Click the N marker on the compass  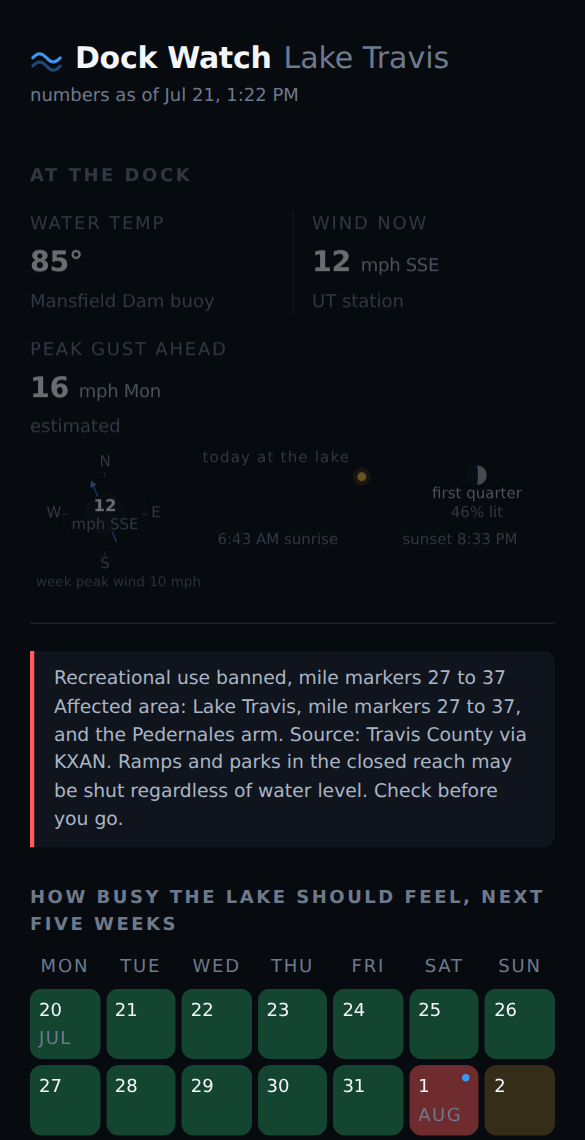coord(105,461)
